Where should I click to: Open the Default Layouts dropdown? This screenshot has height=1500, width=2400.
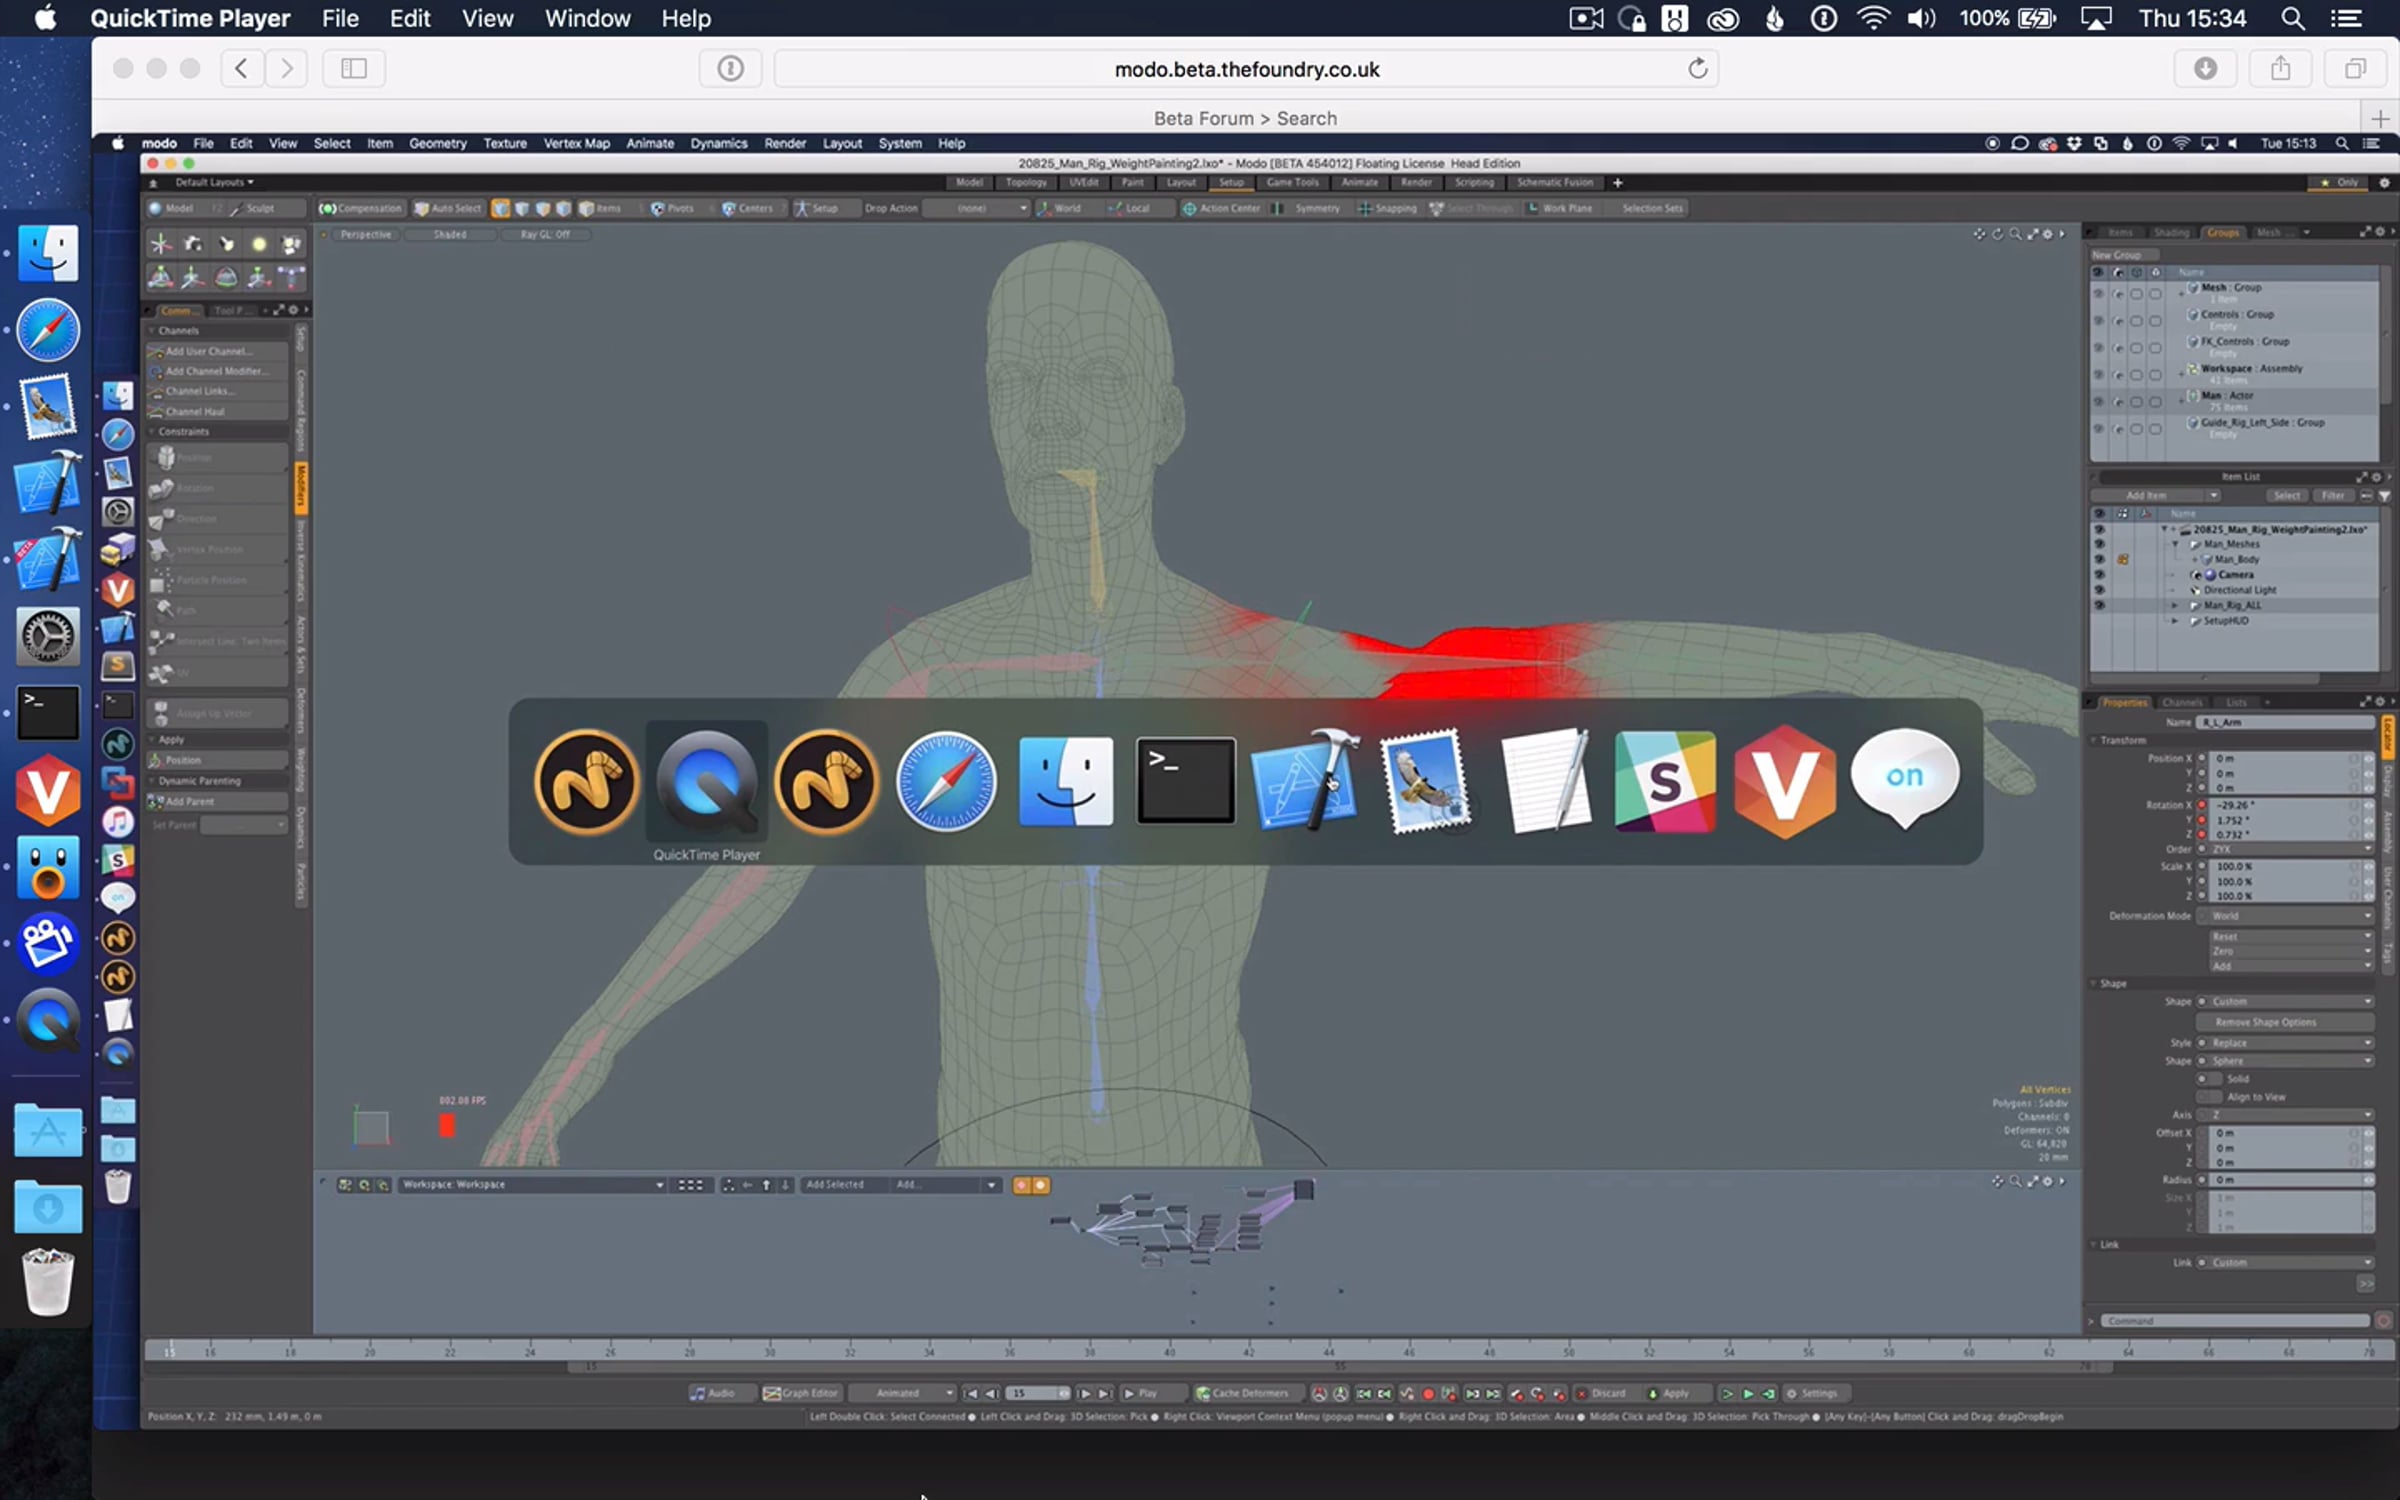click(214, 183)
